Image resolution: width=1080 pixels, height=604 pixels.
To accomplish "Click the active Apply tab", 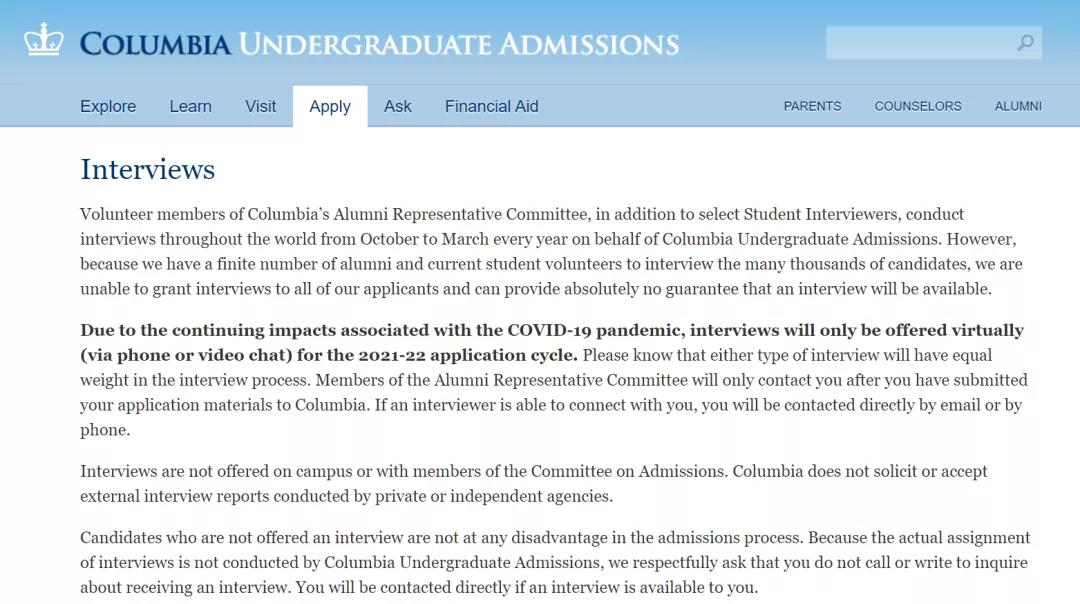I will (x=330, y=106).
